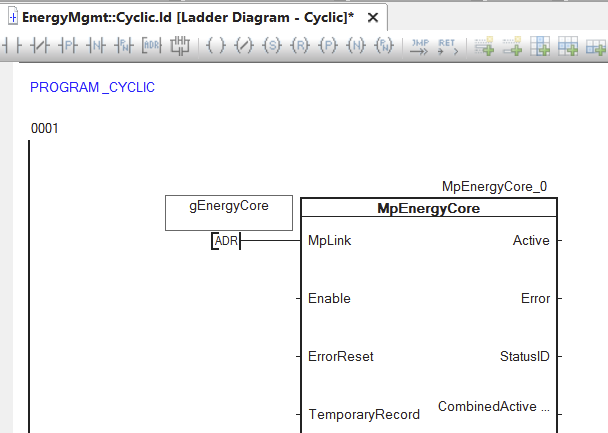608x433 pixels.
Task: Insert a normally closed contact
Action: point(40,46)
